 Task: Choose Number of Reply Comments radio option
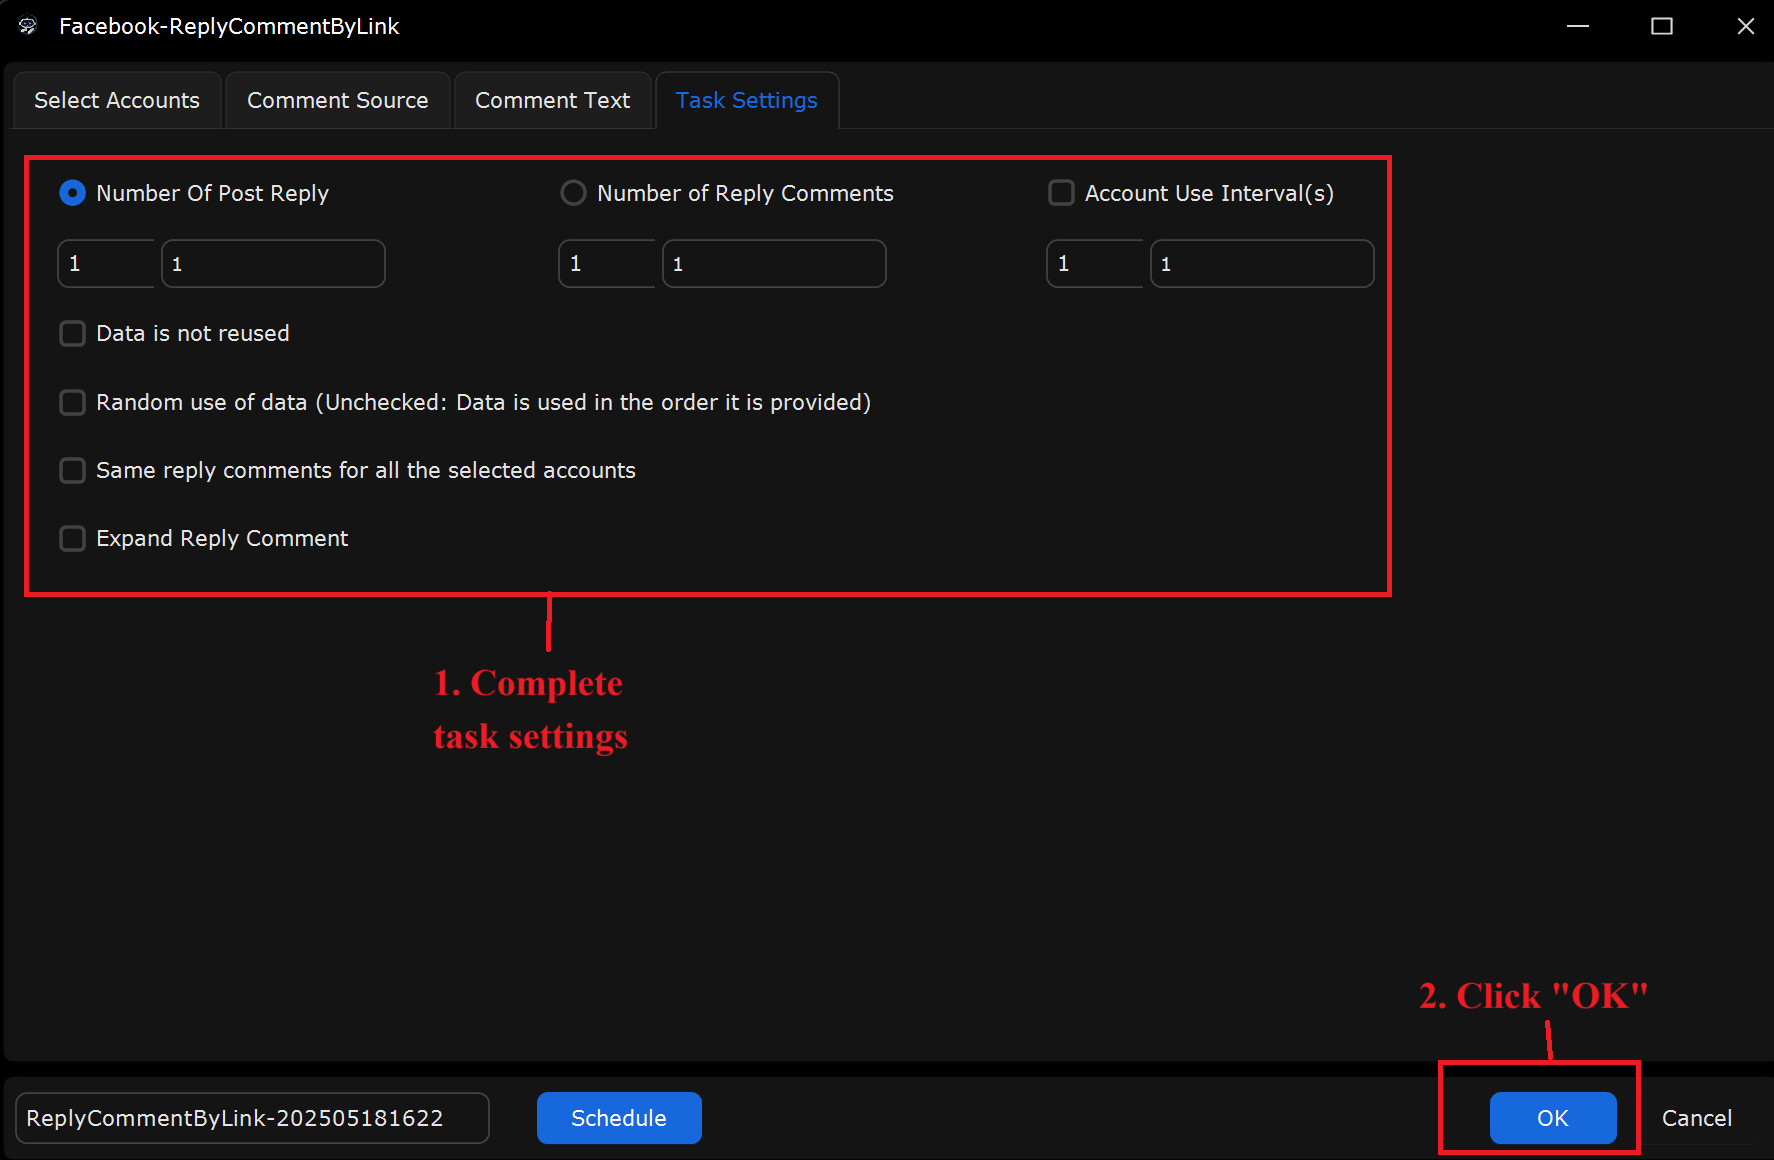(573, 193)
